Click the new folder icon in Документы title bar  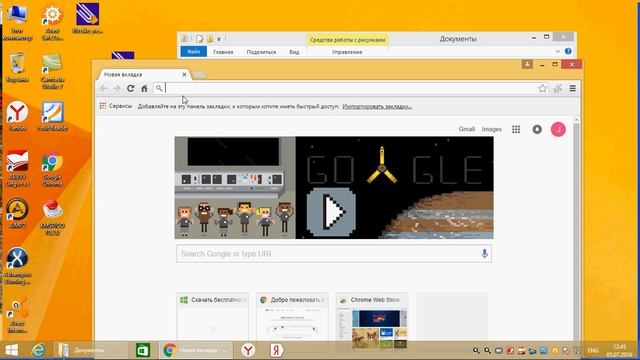pyautogui.click(x=210, y=39)
